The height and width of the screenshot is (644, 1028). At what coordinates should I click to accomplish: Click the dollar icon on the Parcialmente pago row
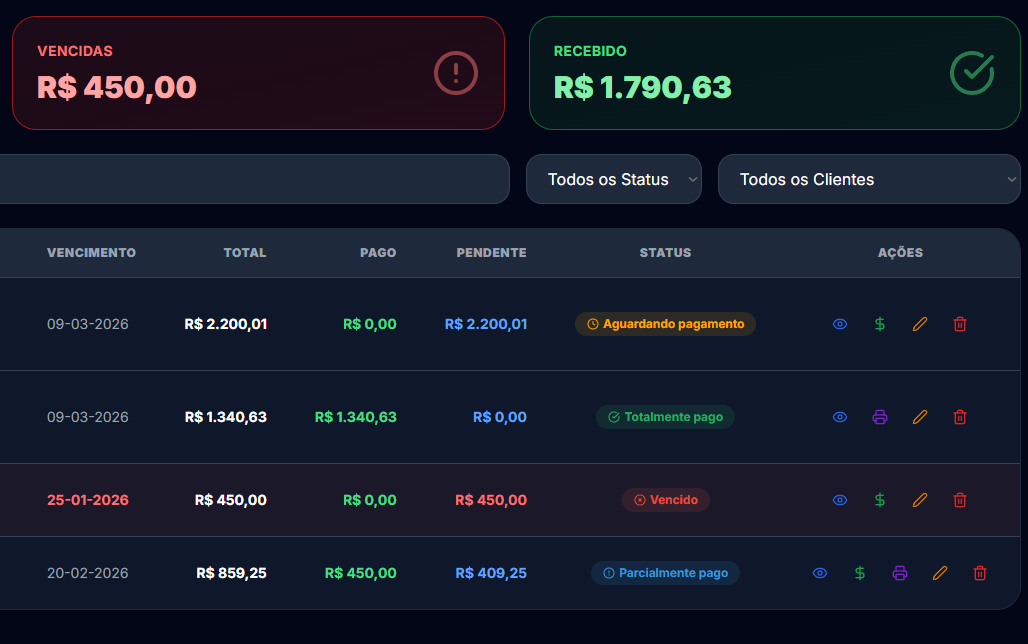(860, 573)
